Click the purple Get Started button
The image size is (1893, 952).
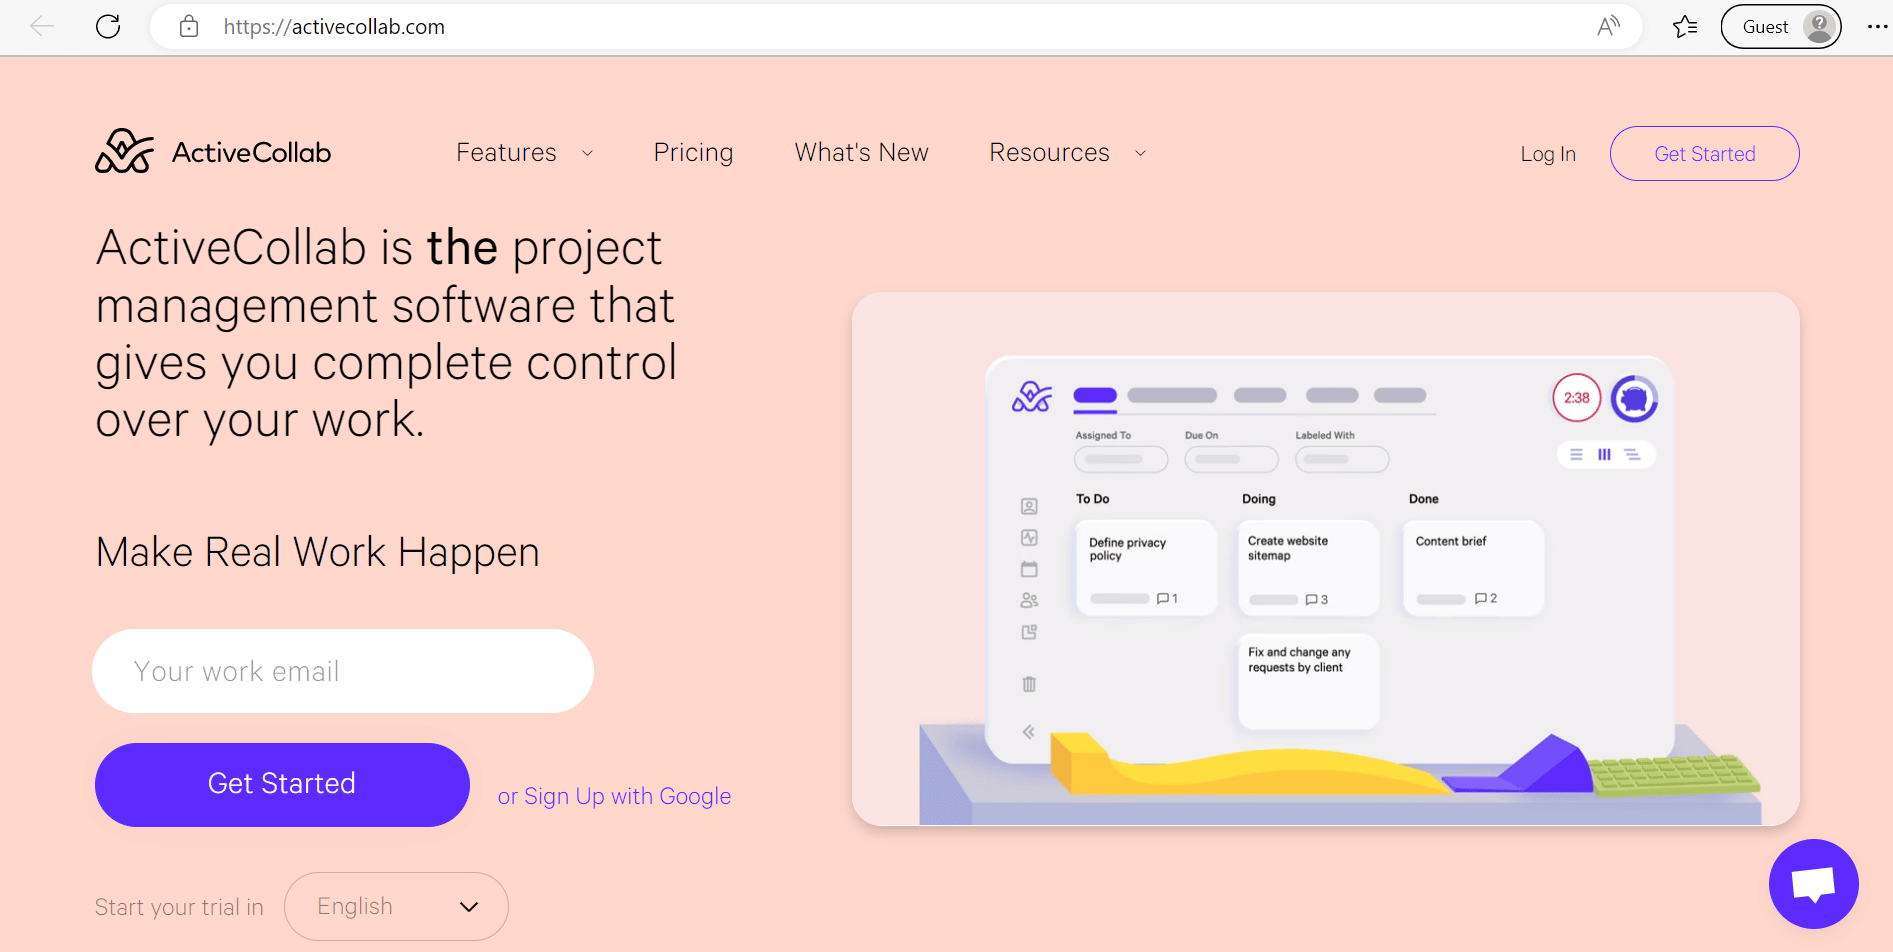pyautogui.click(x=282, y=784)
